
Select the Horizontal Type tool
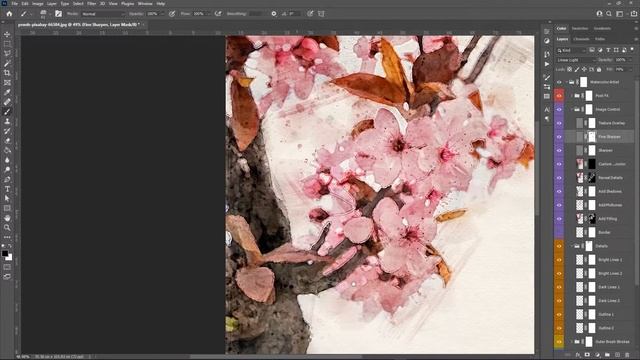click(x=7, y=189)
